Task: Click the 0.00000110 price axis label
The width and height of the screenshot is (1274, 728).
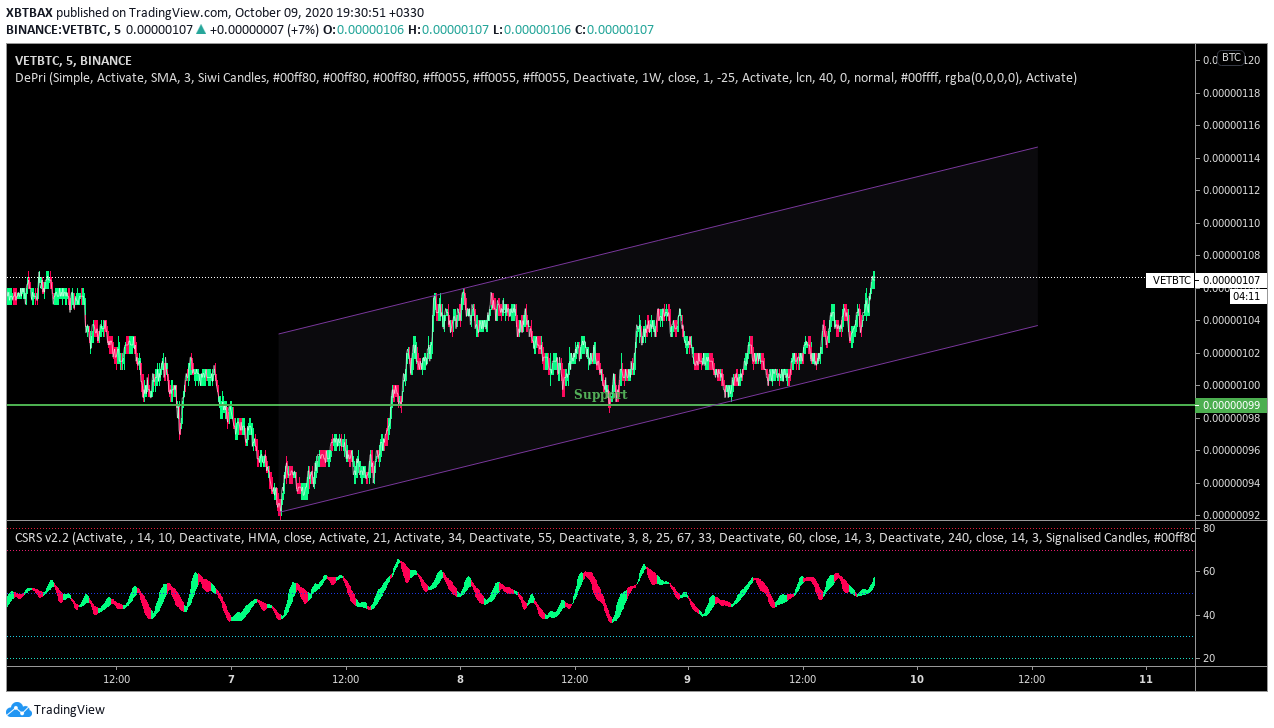Action: (1232, 223)
